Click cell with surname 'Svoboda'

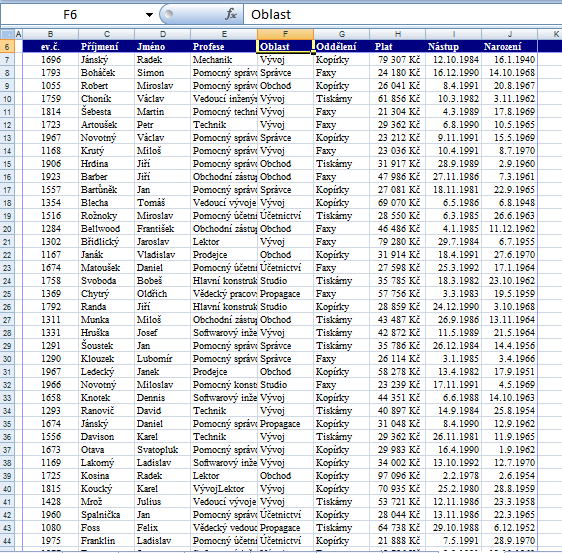click(106, 281)
